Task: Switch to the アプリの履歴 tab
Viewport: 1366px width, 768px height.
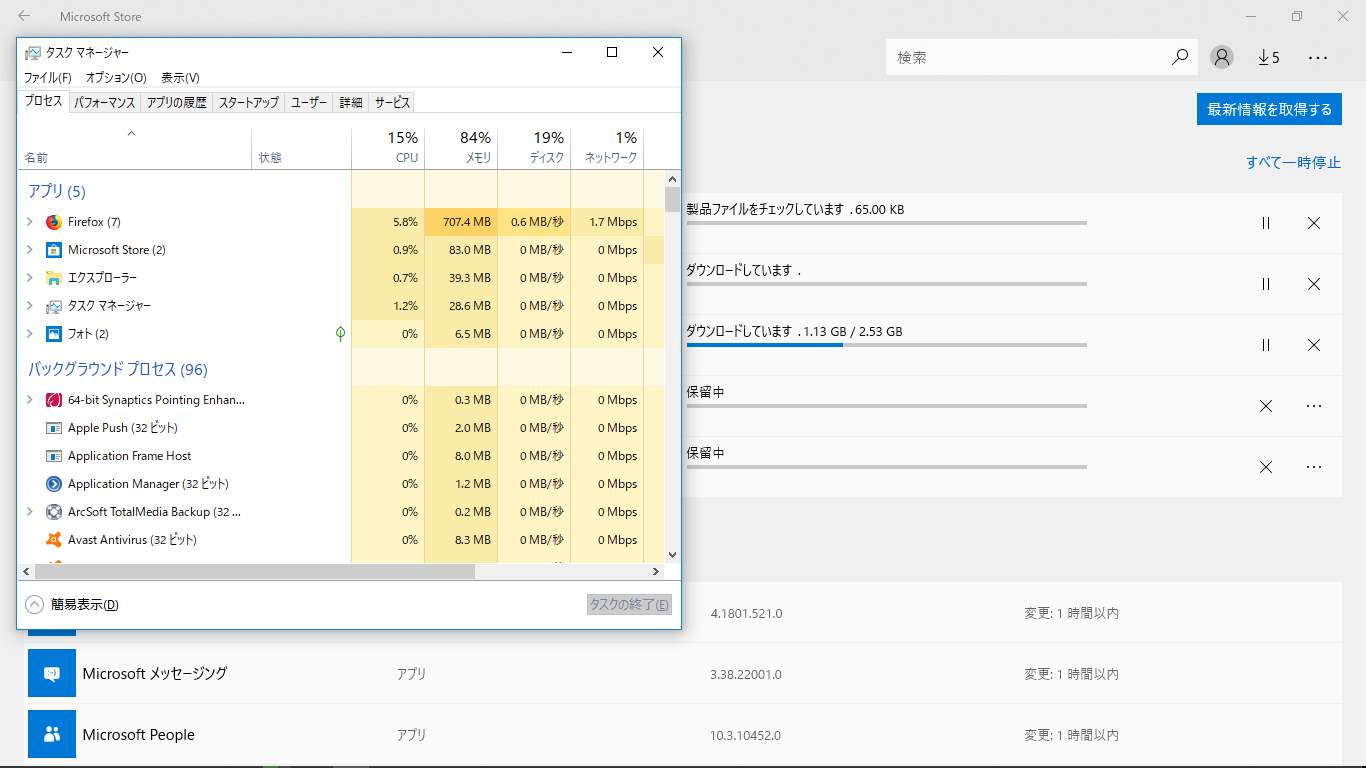Action: pos(176,103)
